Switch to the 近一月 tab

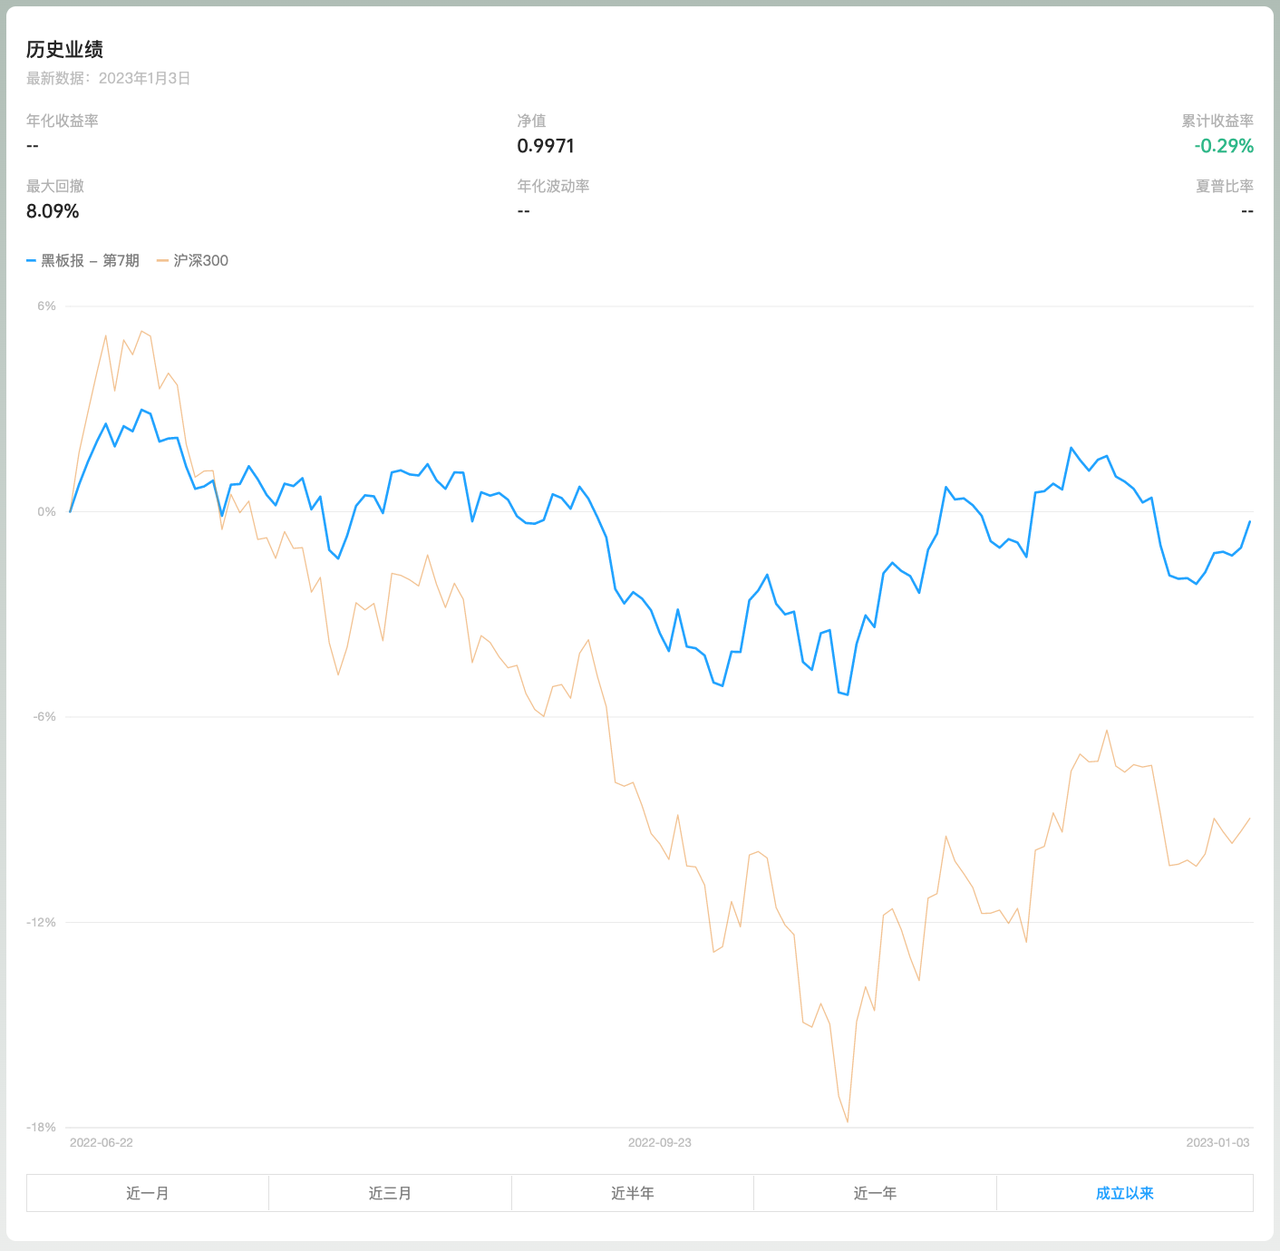147,1193
